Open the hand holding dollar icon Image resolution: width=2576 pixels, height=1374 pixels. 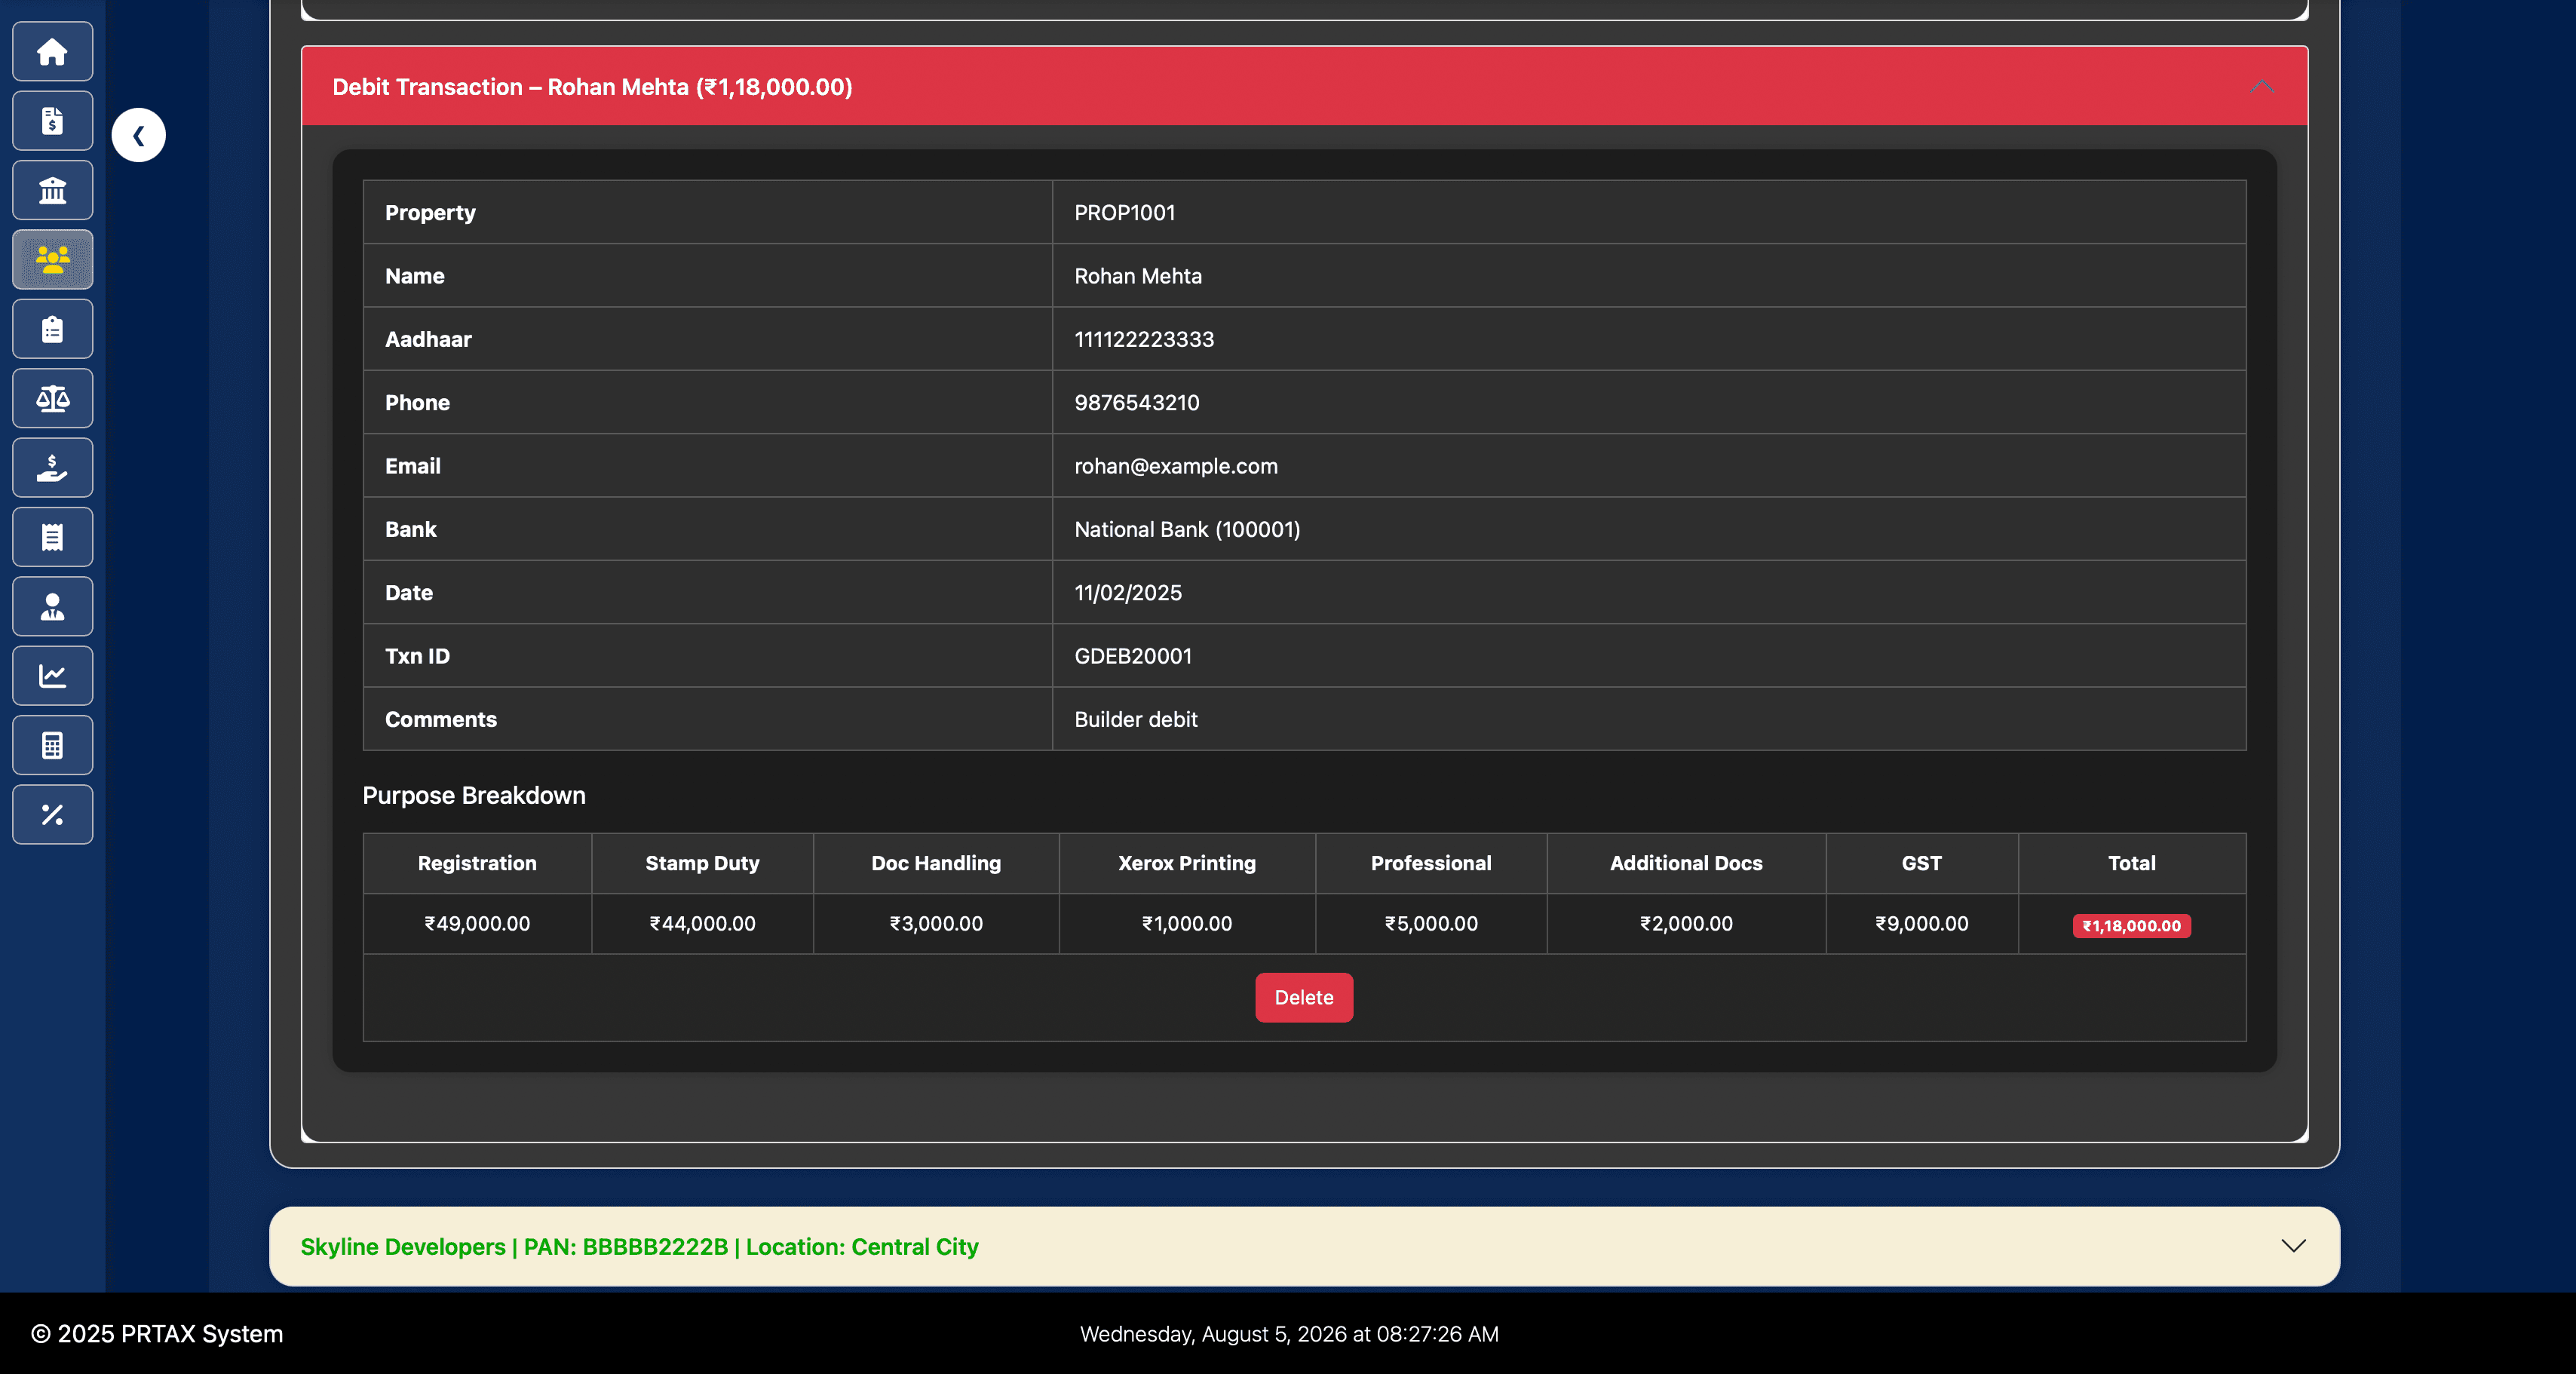52,468
